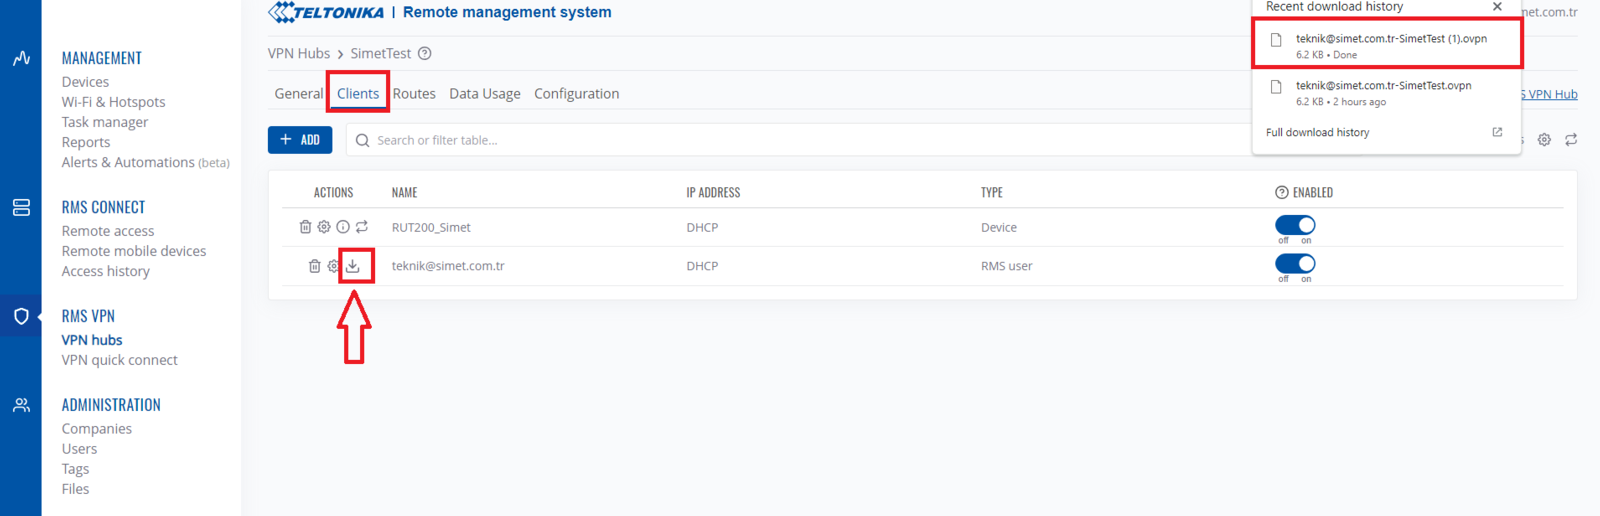Delete the RUT200_Simet client
Image resolution: width=1600 pixels, height=516 pixels.
tap(305, 227)
